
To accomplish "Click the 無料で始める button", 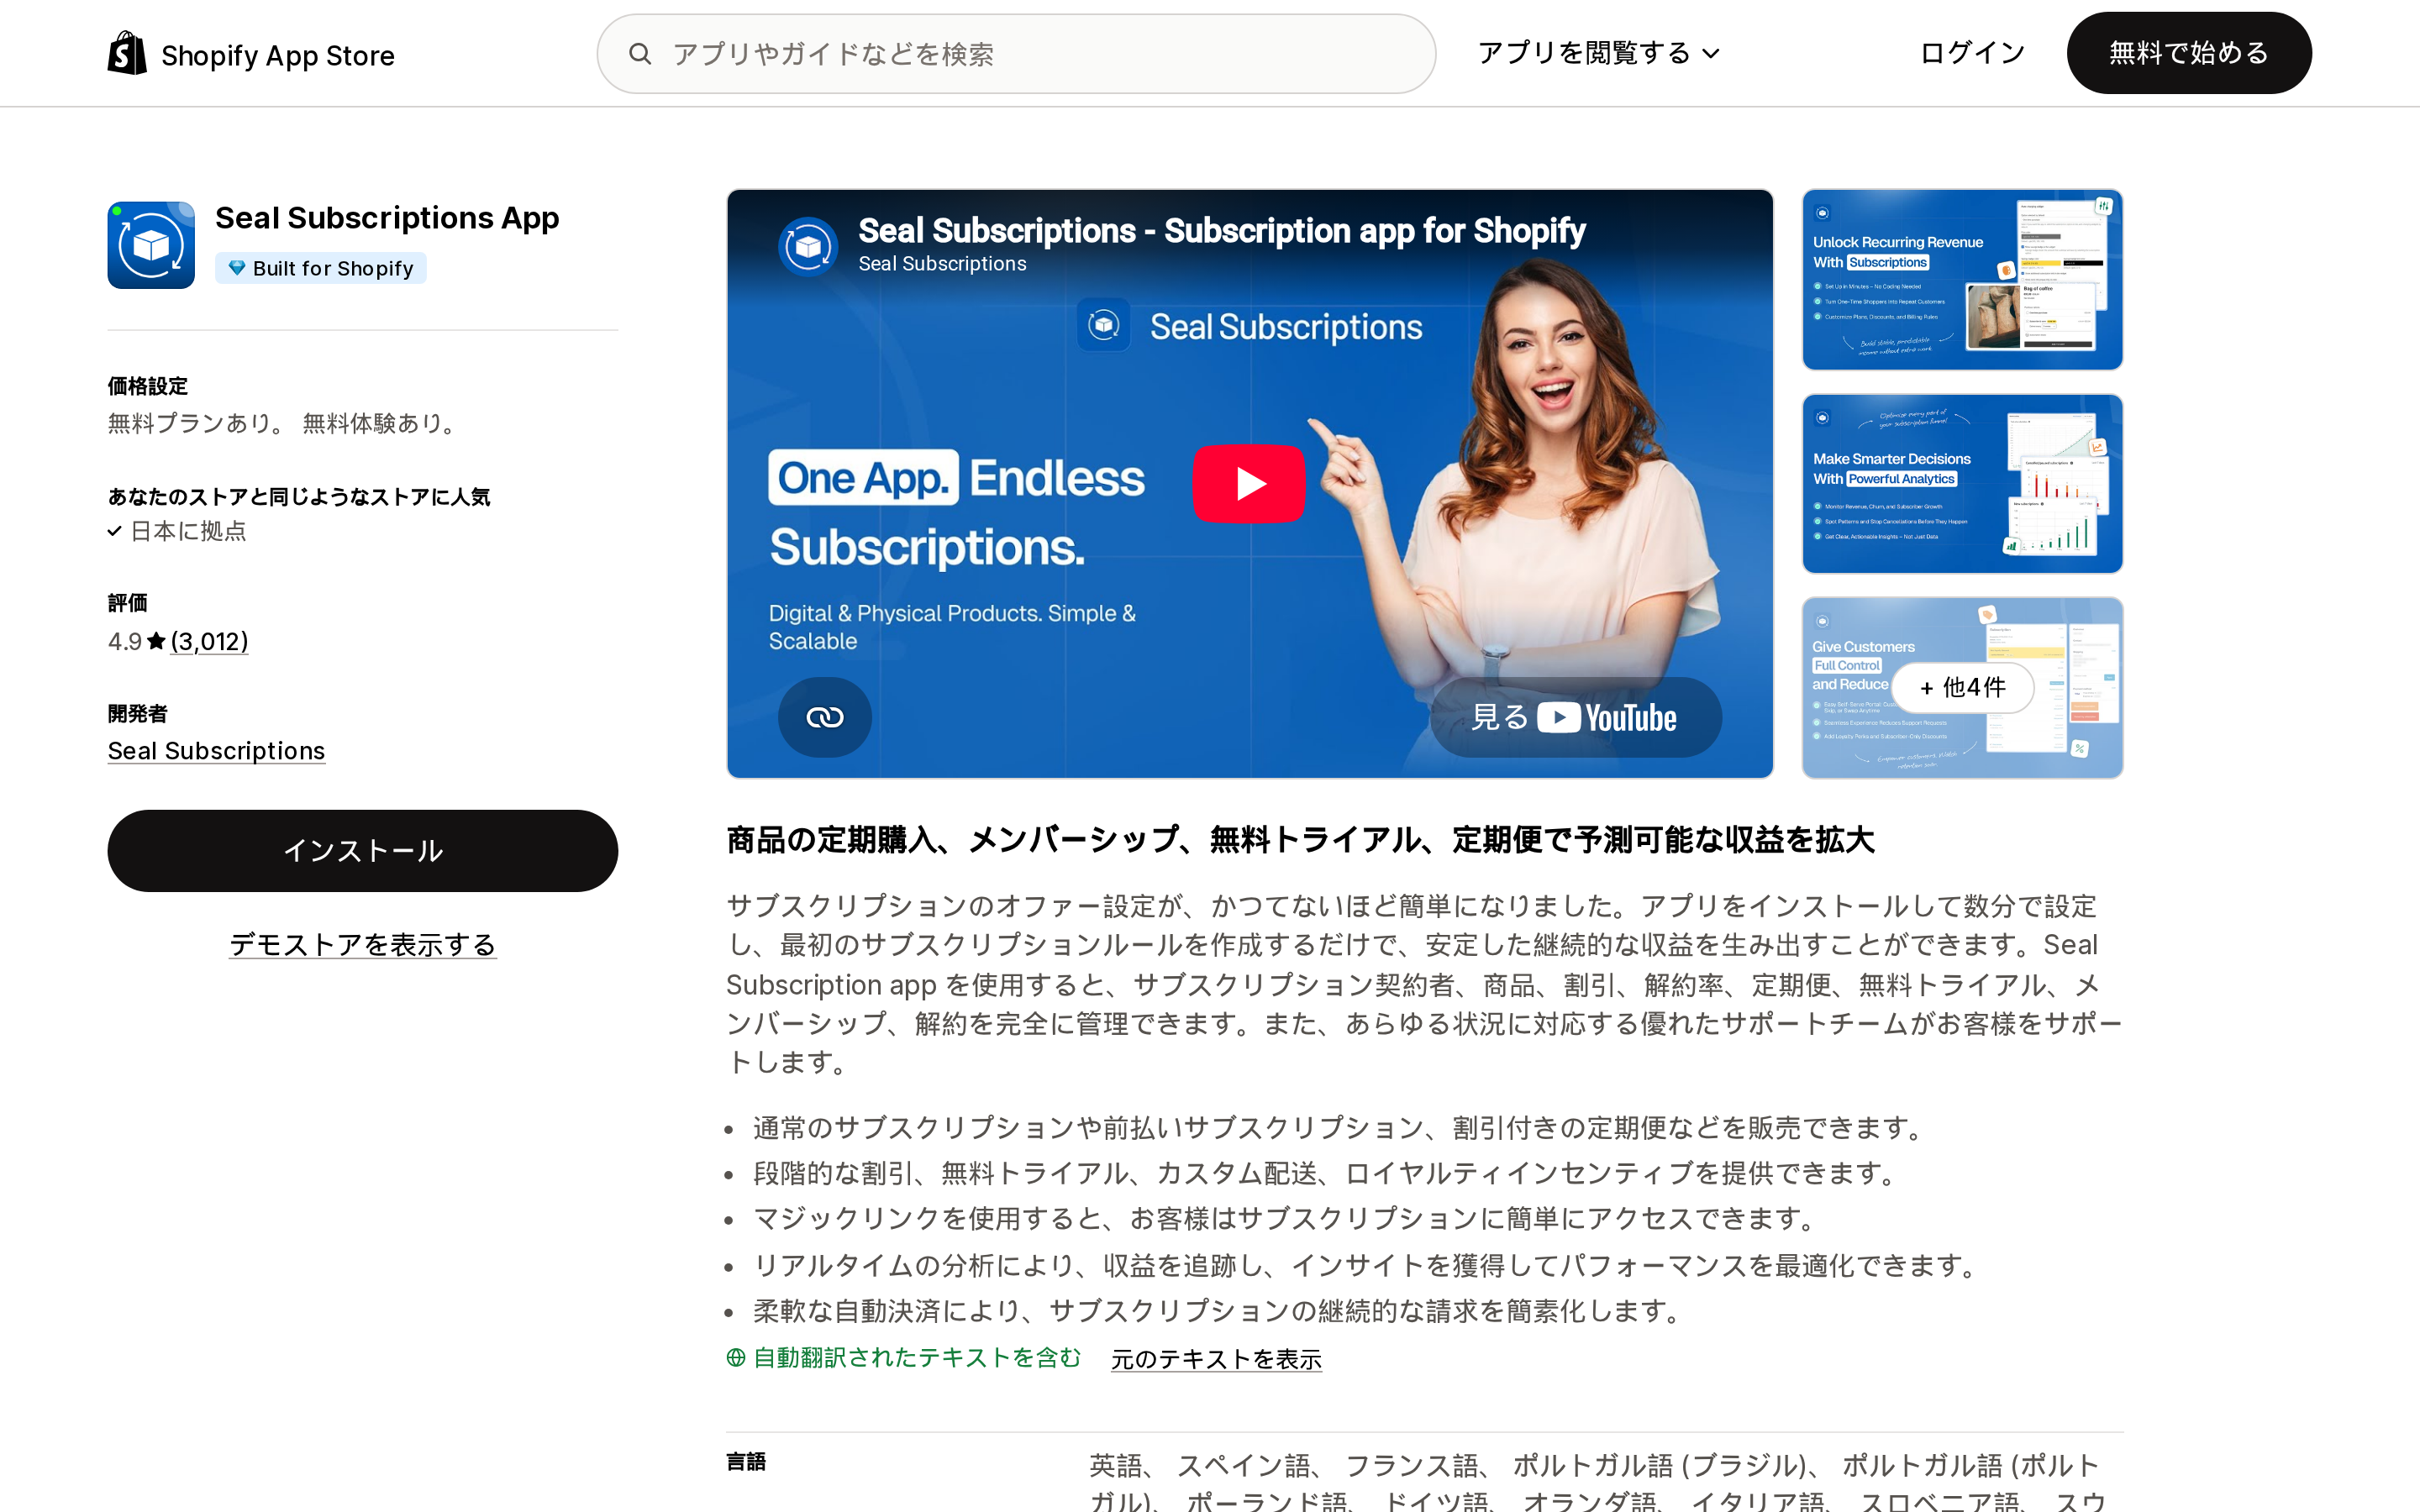I will [x=2189, y=53].
